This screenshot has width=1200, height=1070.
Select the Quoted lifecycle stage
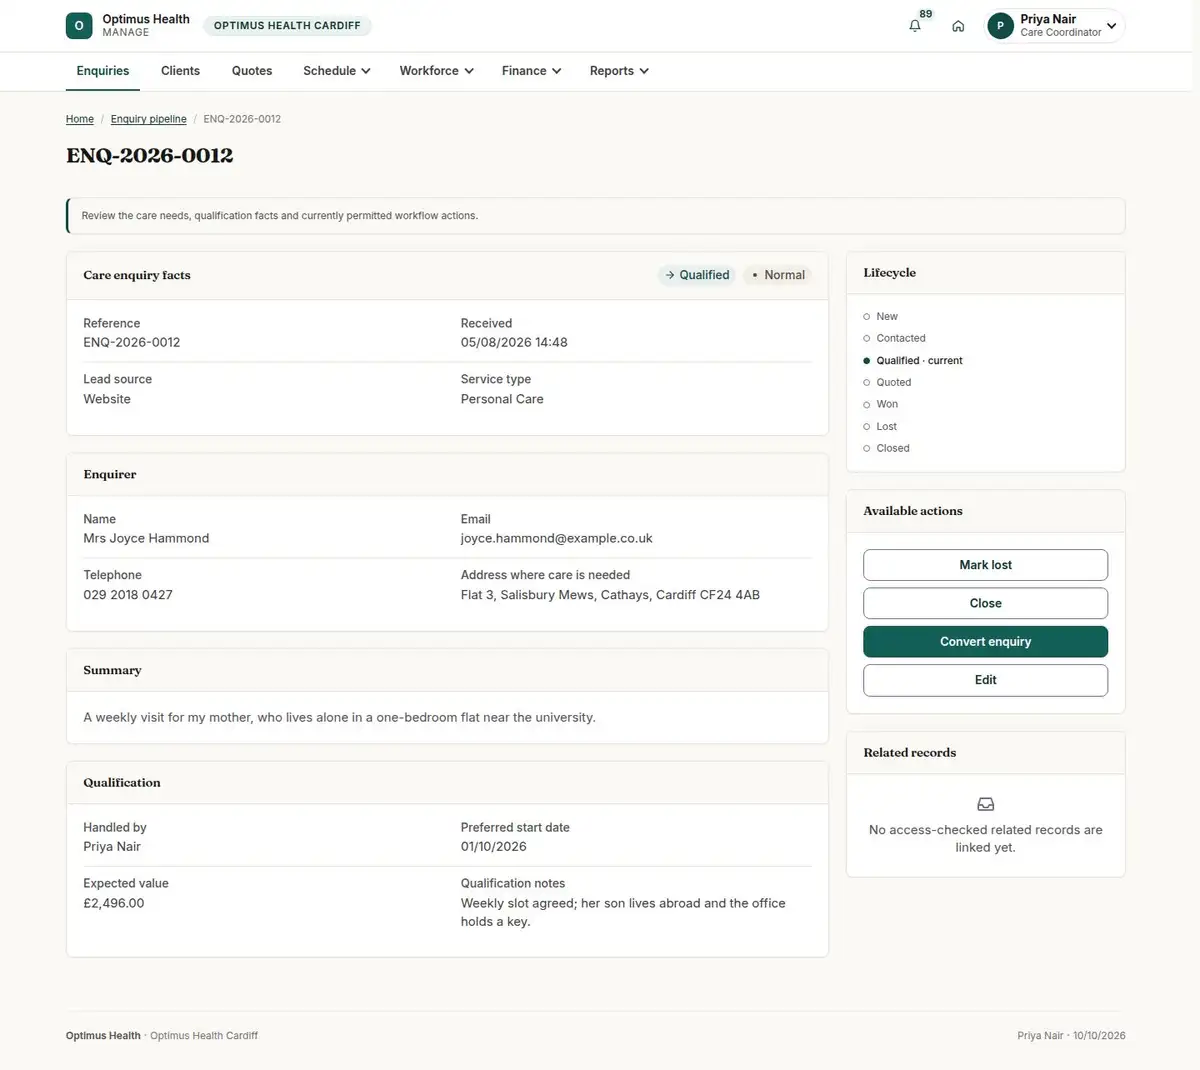click(x=888, y=382)
